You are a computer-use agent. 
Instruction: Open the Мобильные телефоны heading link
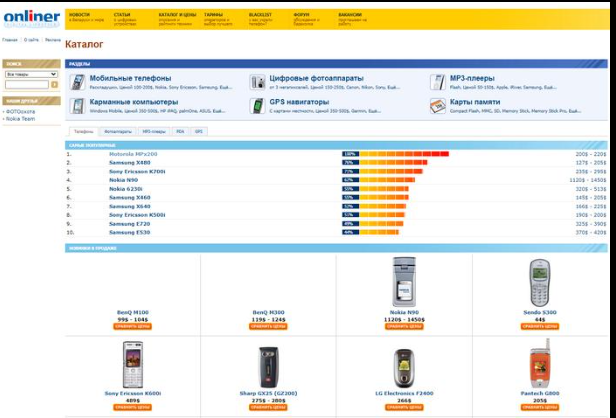130,78
